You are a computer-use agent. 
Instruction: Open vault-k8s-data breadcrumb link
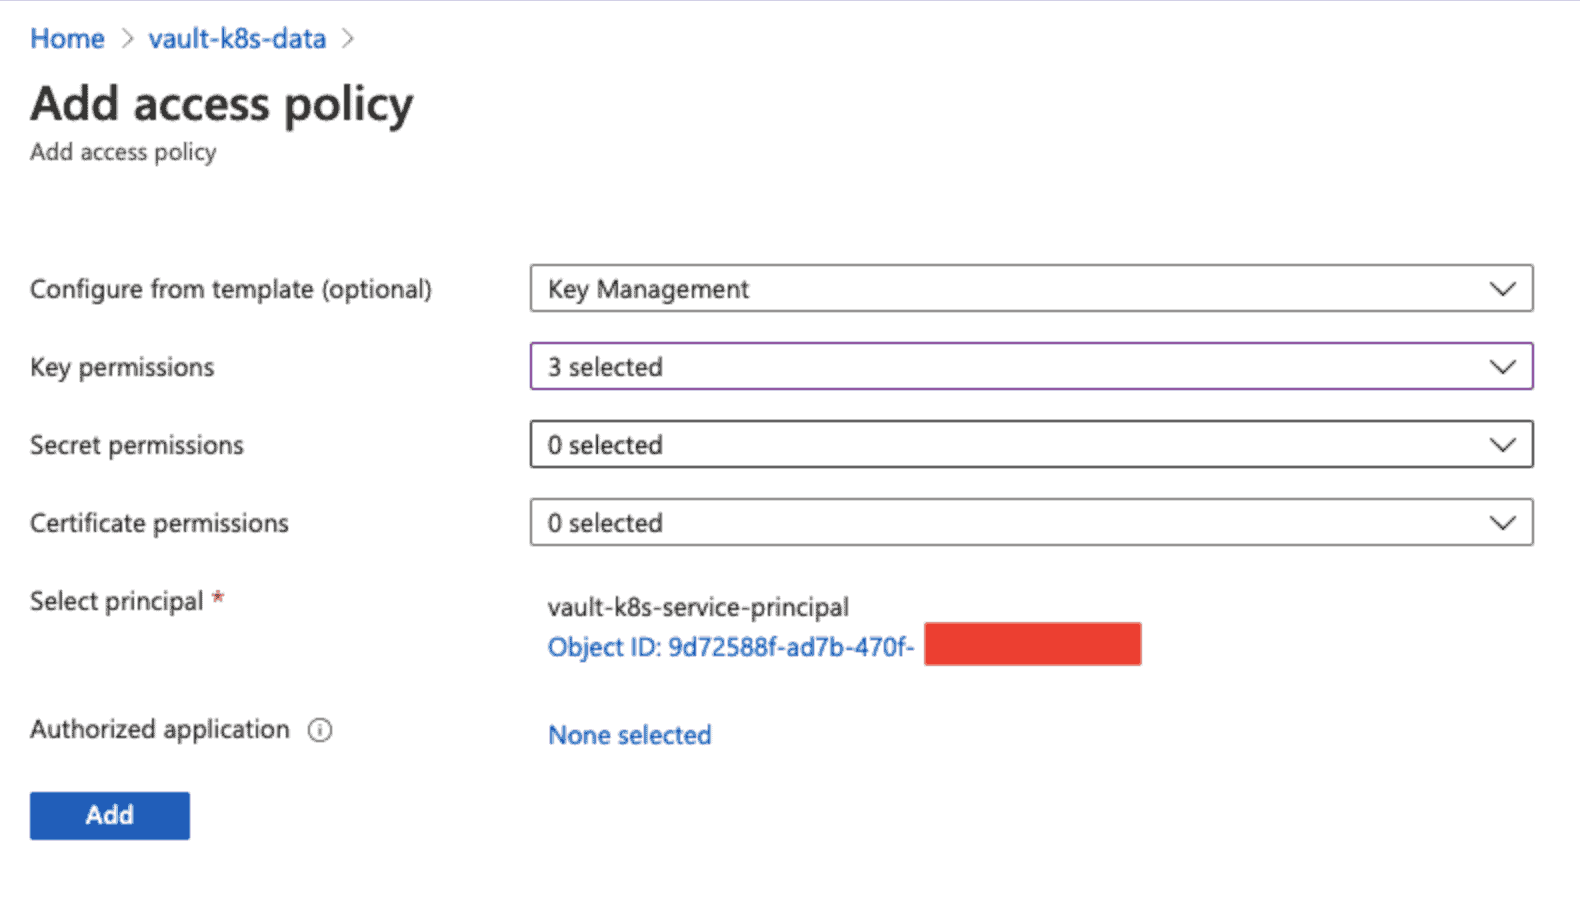(237, 39)
